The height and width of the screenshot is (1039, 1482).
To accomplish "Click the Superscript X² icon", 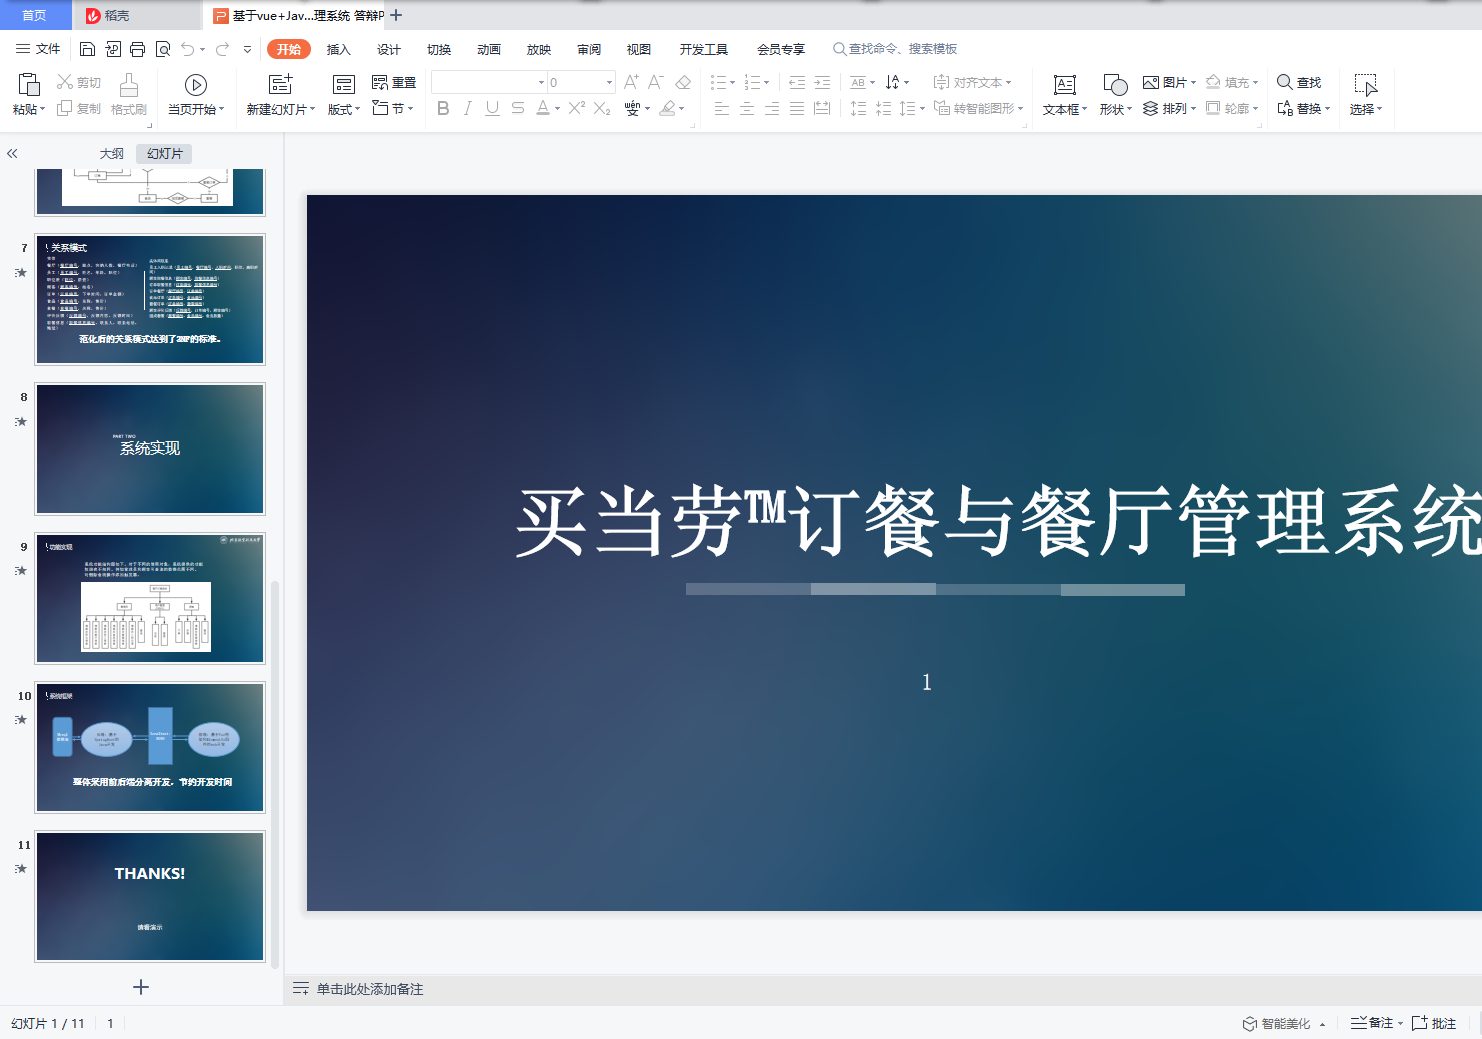I will 577,108.
